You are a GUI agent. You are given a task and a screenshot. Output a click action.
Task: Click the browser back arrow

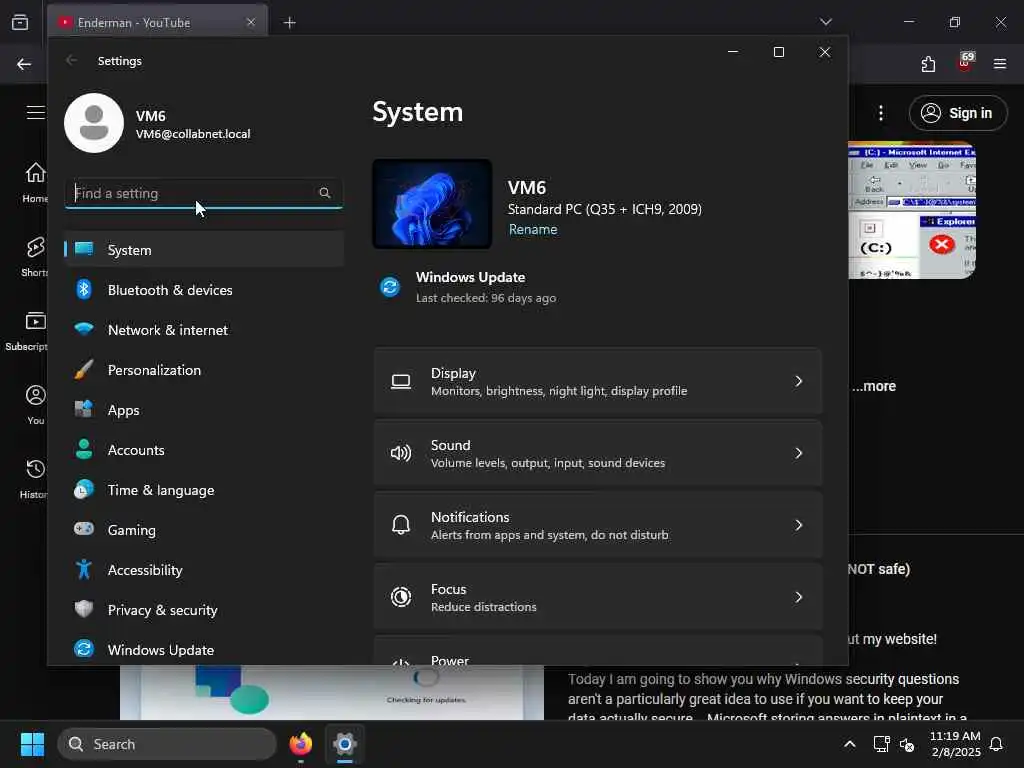coord(24,64)
